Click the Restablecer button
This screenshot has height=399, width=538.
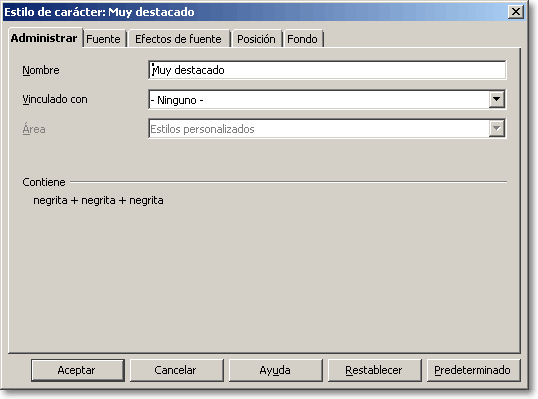click(x=374, y=370)
